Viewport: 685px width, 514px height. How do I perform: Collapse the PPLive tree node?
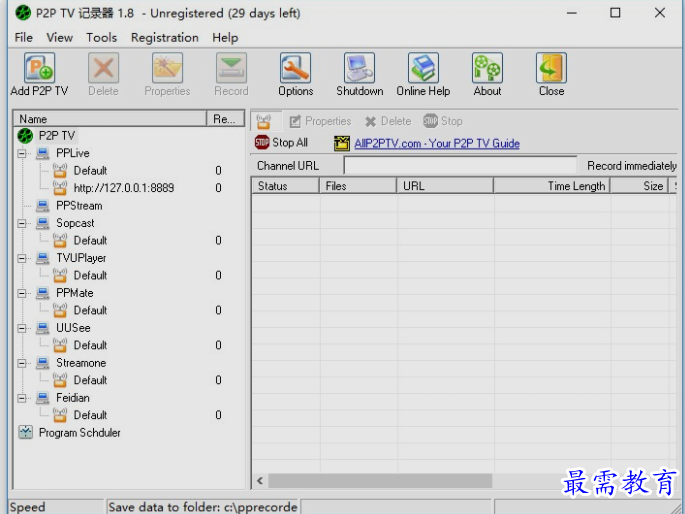tap(21, 153)
